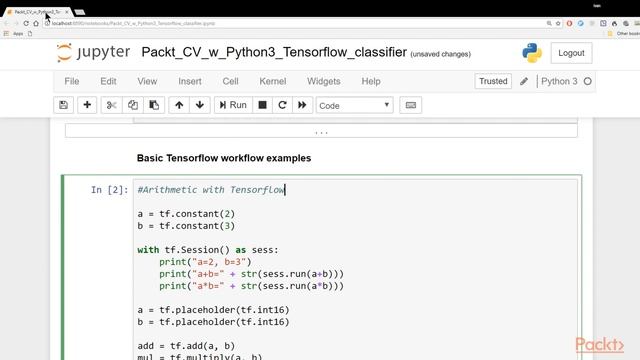The image size is (640, 360).
Task: Interrupt the kernel with the stop icon
Action: pyautogui.click(x=262, y=105)
